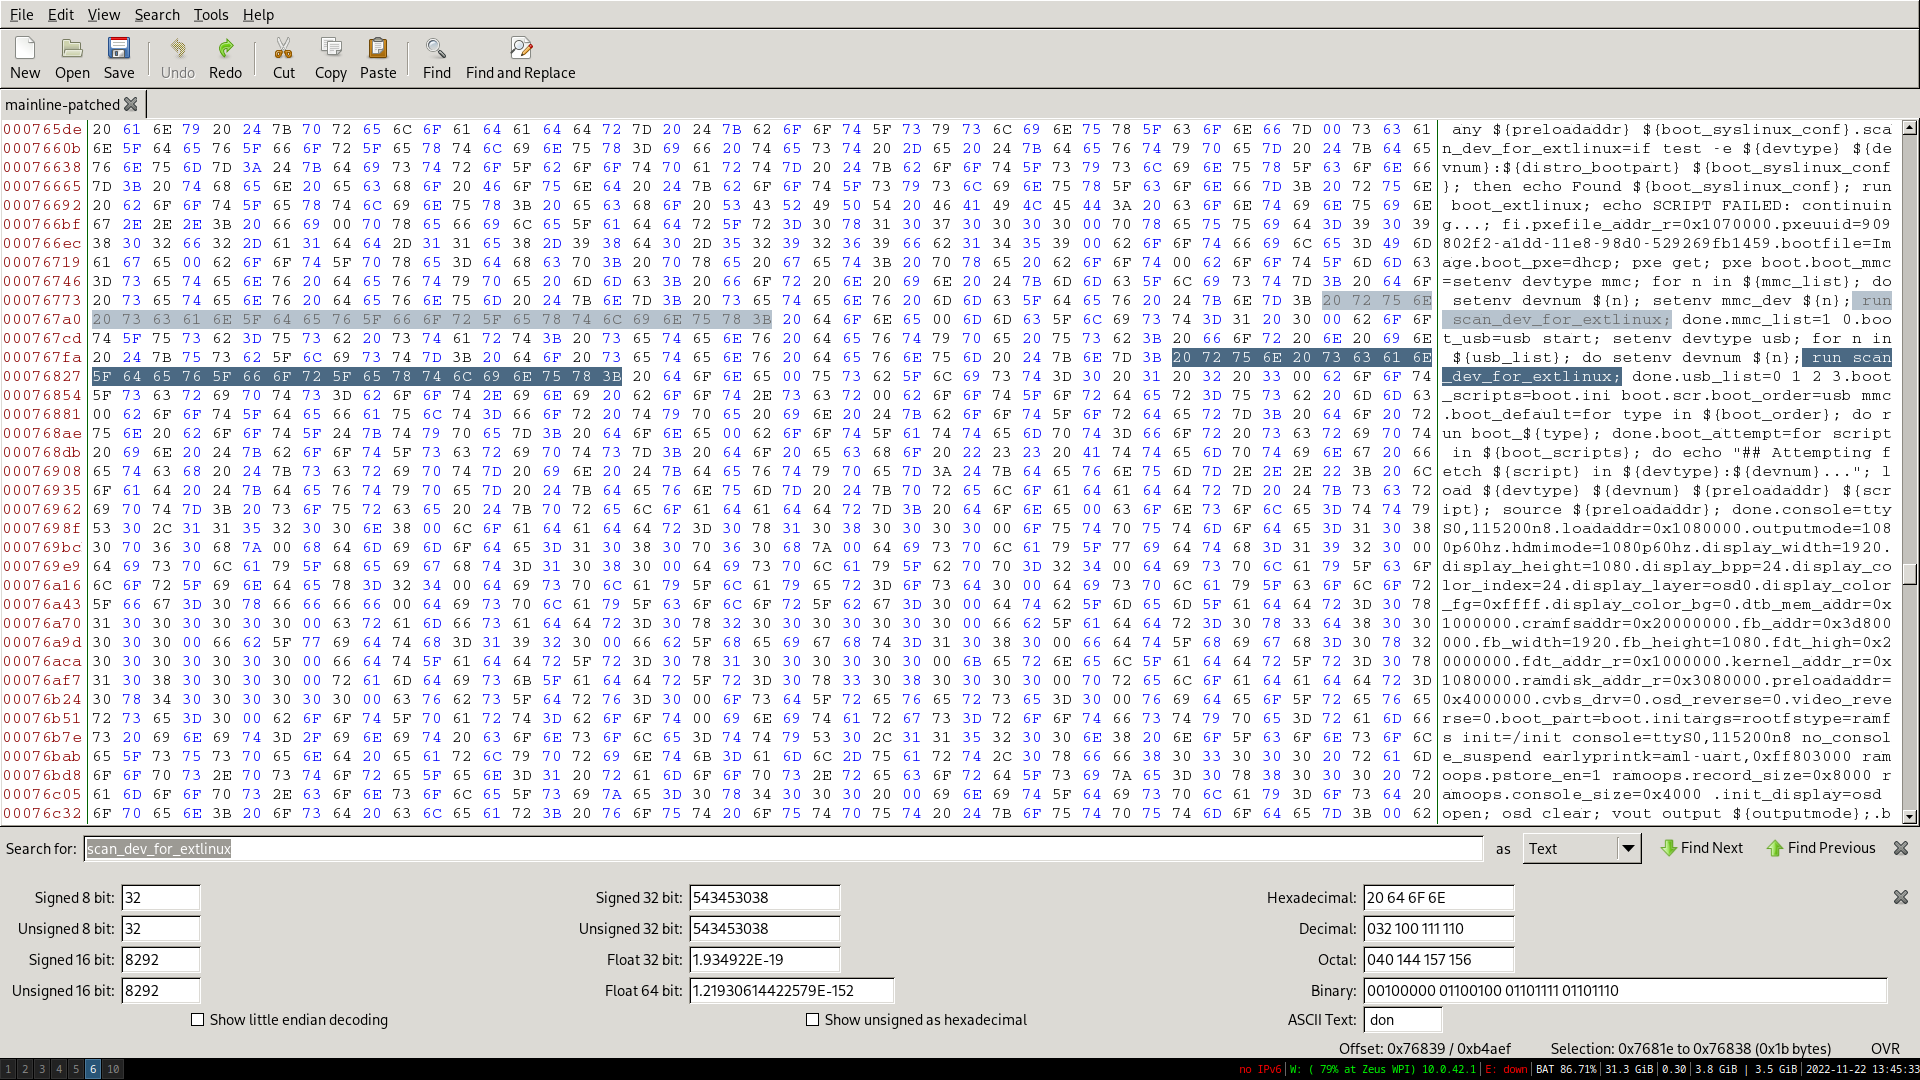Open the search type Text dropdown
The image size is (1920, 1080).
[x=1581, y=849]
